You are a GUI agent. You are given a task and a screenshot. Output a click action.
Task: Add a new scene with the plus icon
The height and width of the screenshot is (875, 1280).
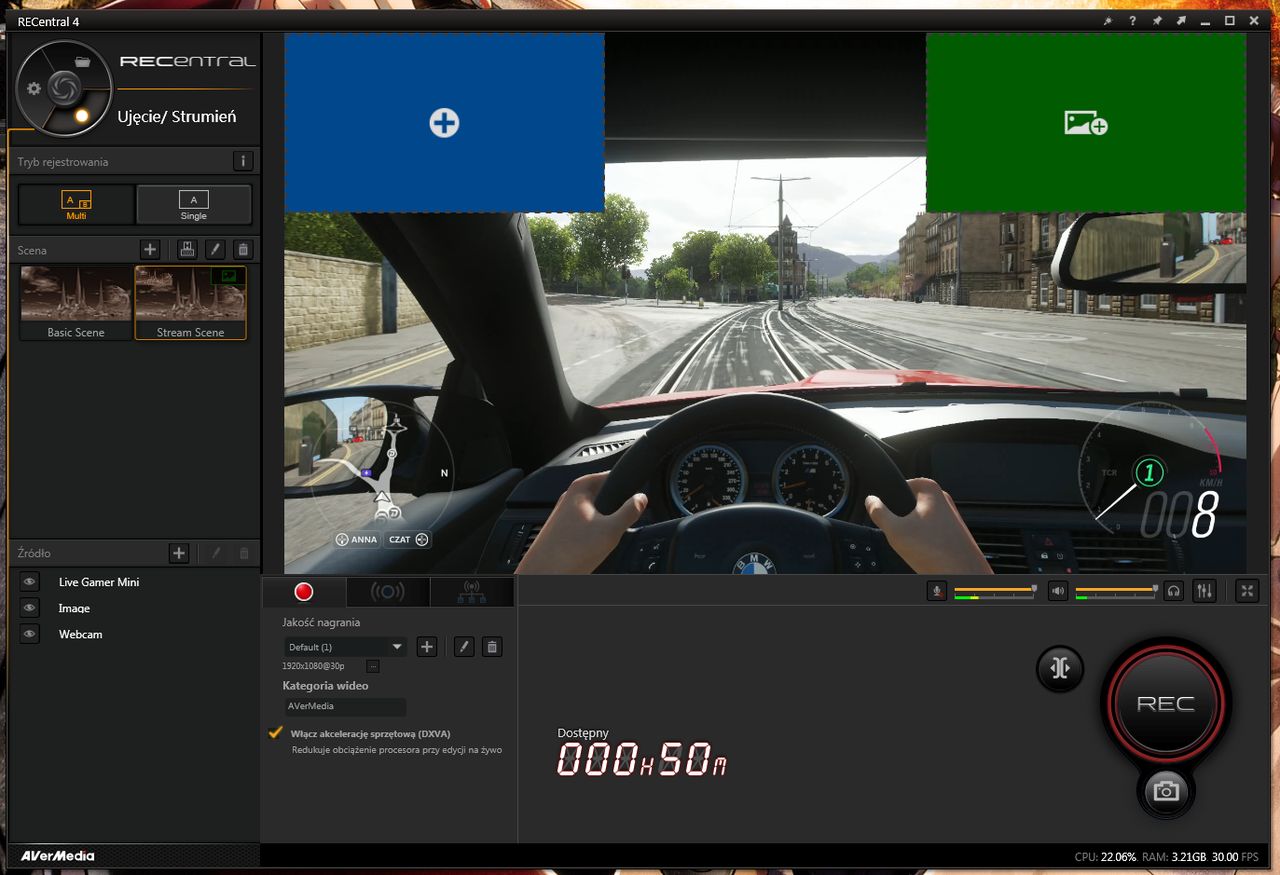tap(150, 249)
